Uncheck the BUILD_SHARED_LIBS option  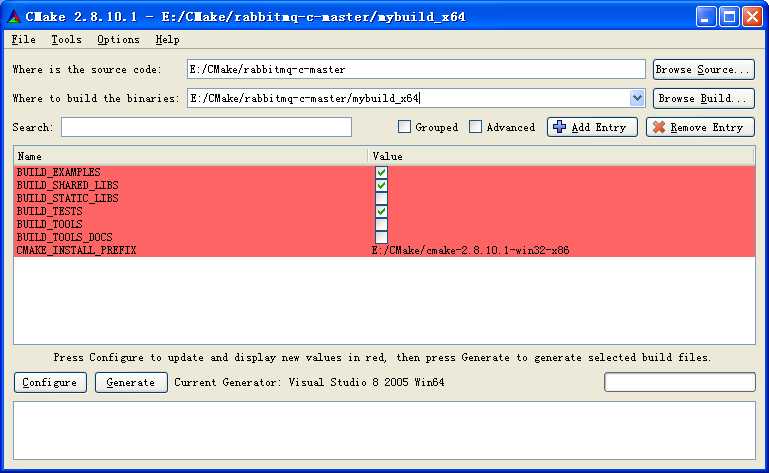pos(381,185)
